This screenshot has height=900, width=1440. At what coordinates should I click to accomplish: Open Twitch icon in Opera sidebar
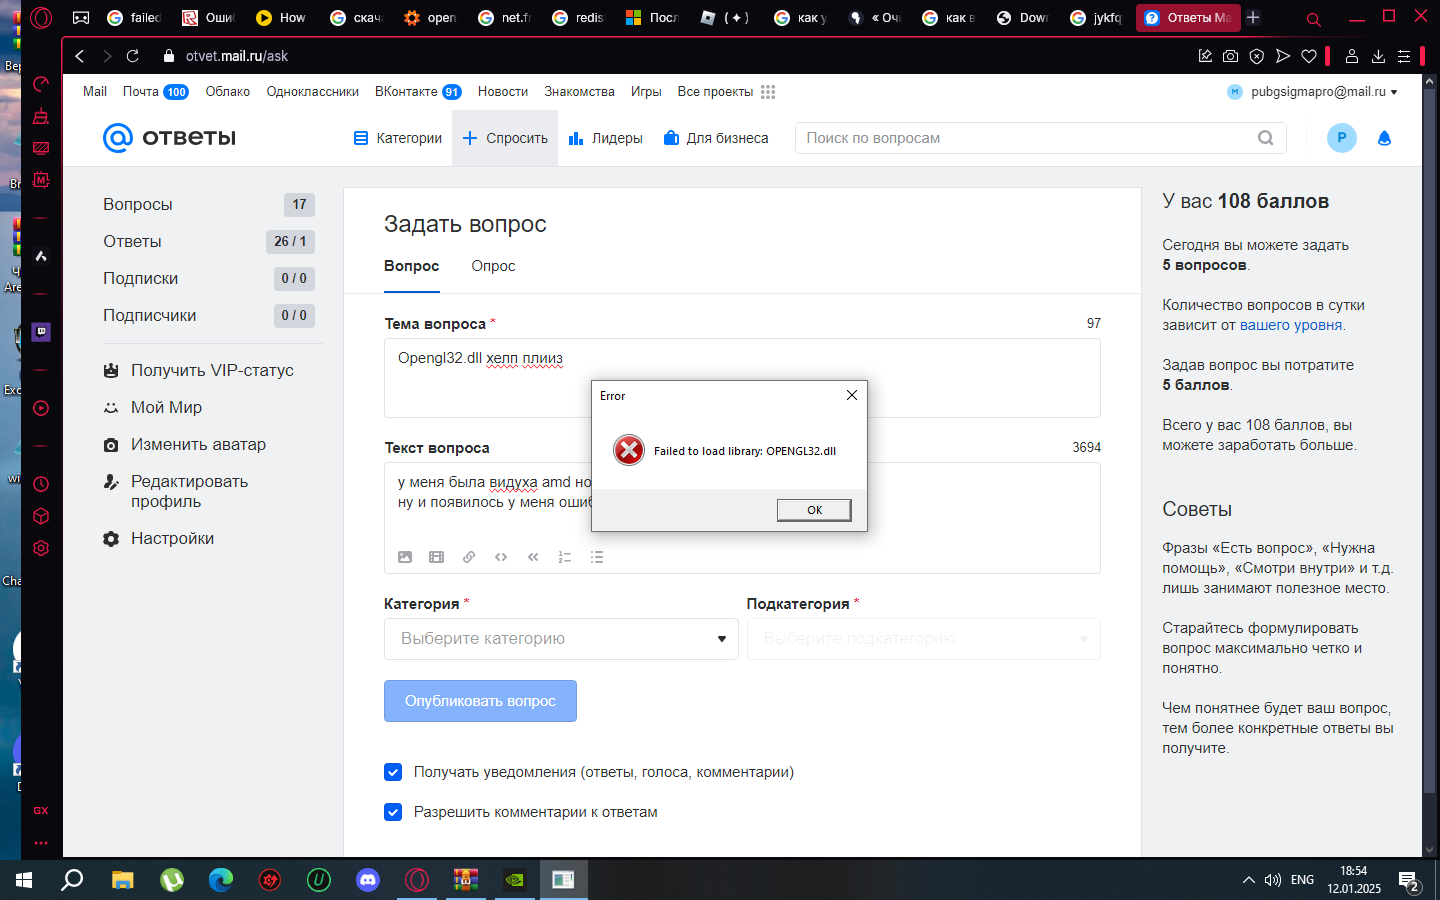[41, 332]
